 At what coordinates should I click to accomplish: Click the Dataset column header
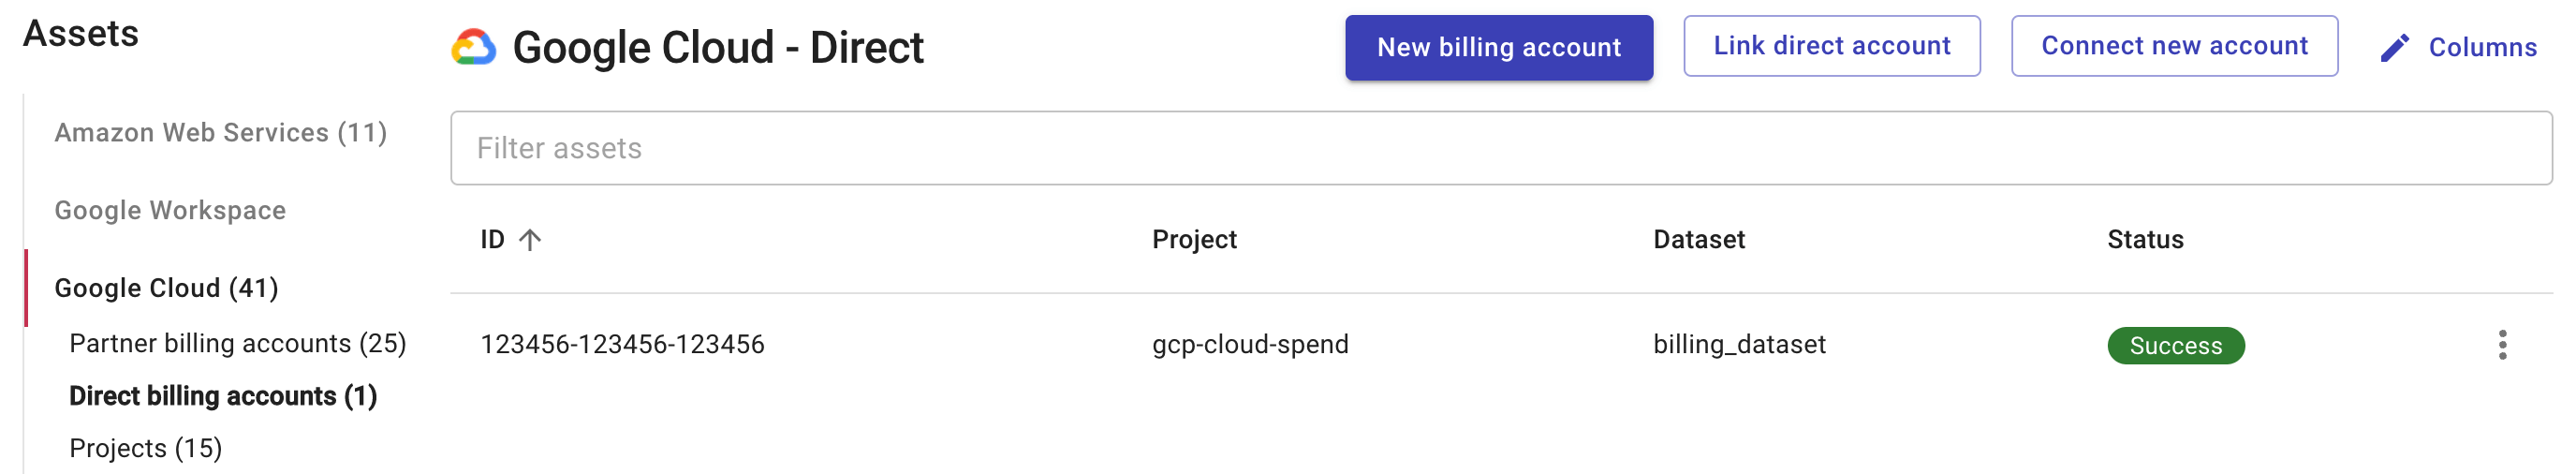pos(1698,240)
